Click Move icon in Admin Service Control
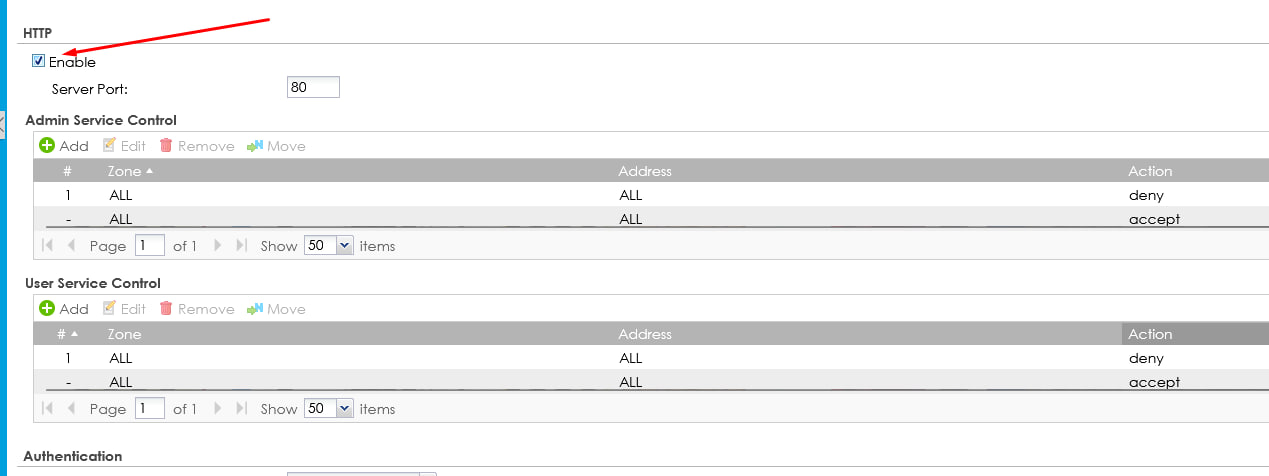The height and width of the screenshot is (476, 1269). [255, 146]
